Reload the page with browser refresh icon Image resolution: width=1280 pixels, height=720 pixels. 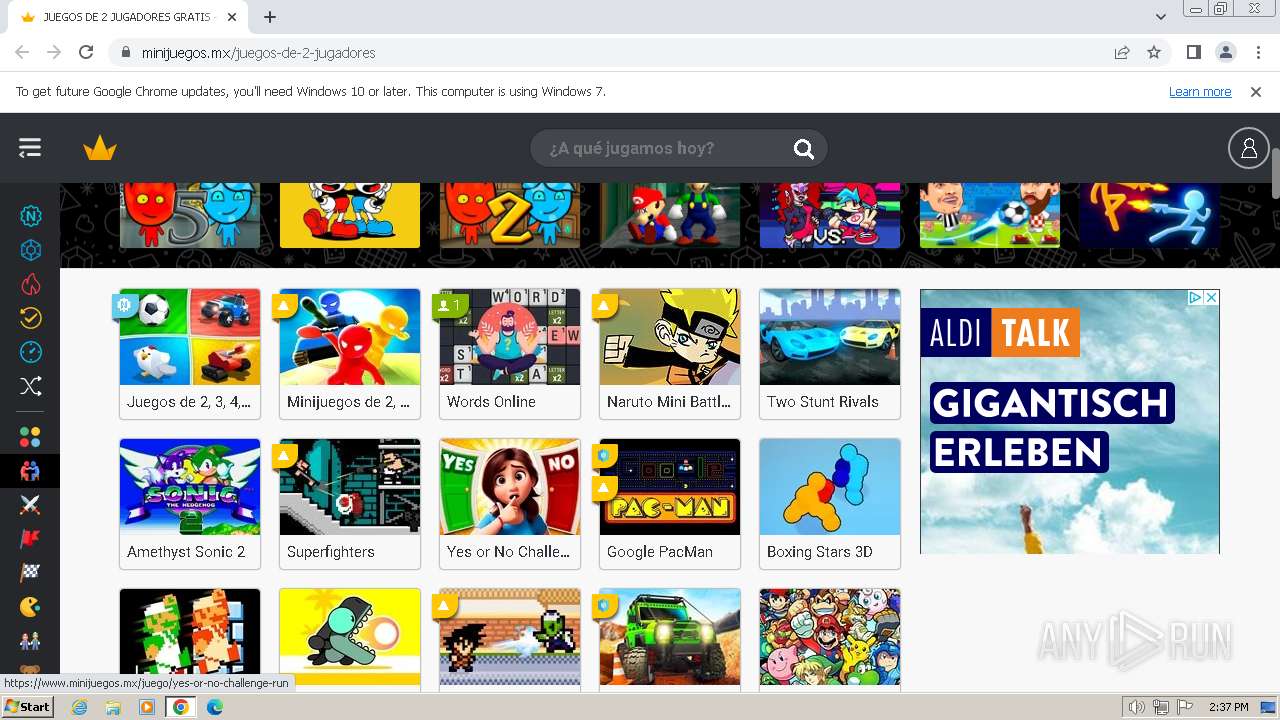tap(86, 52)
